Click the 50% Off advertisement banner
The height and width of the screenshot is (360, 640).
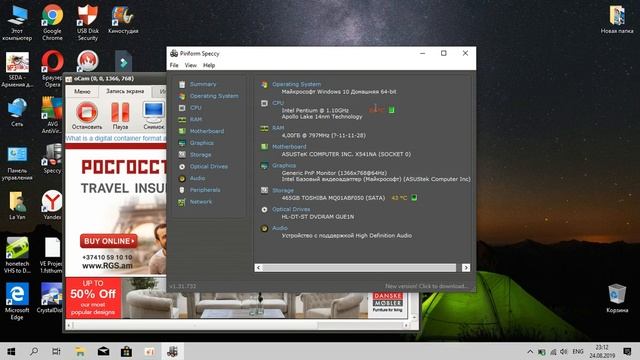93,298
